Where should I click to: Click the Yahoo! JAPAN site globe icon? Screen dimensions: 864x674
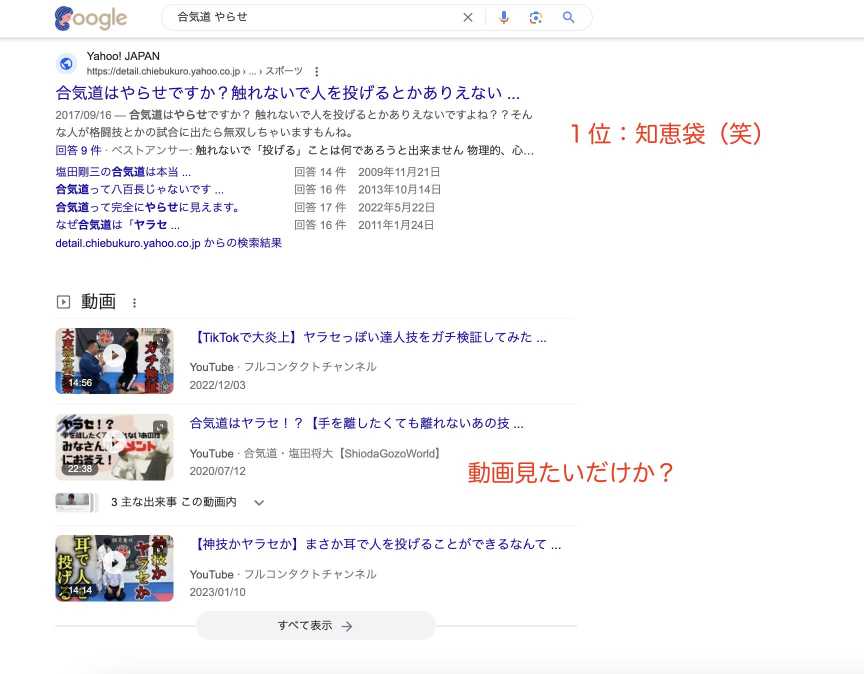click(67, 64)
